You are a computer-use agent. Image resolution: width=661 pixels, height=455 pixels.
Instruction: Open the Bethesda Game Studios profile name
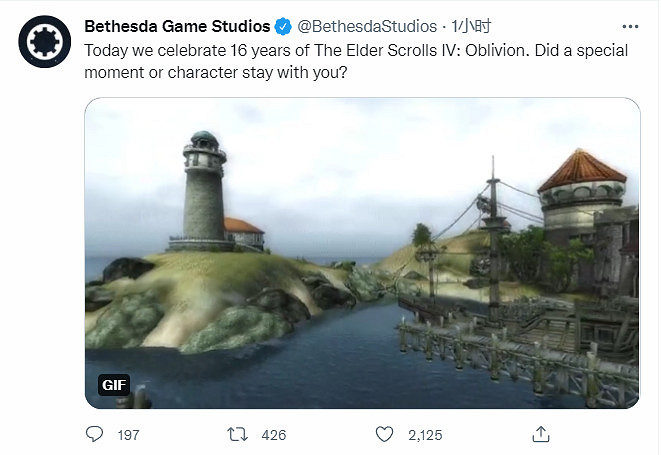tap(178, 27)
